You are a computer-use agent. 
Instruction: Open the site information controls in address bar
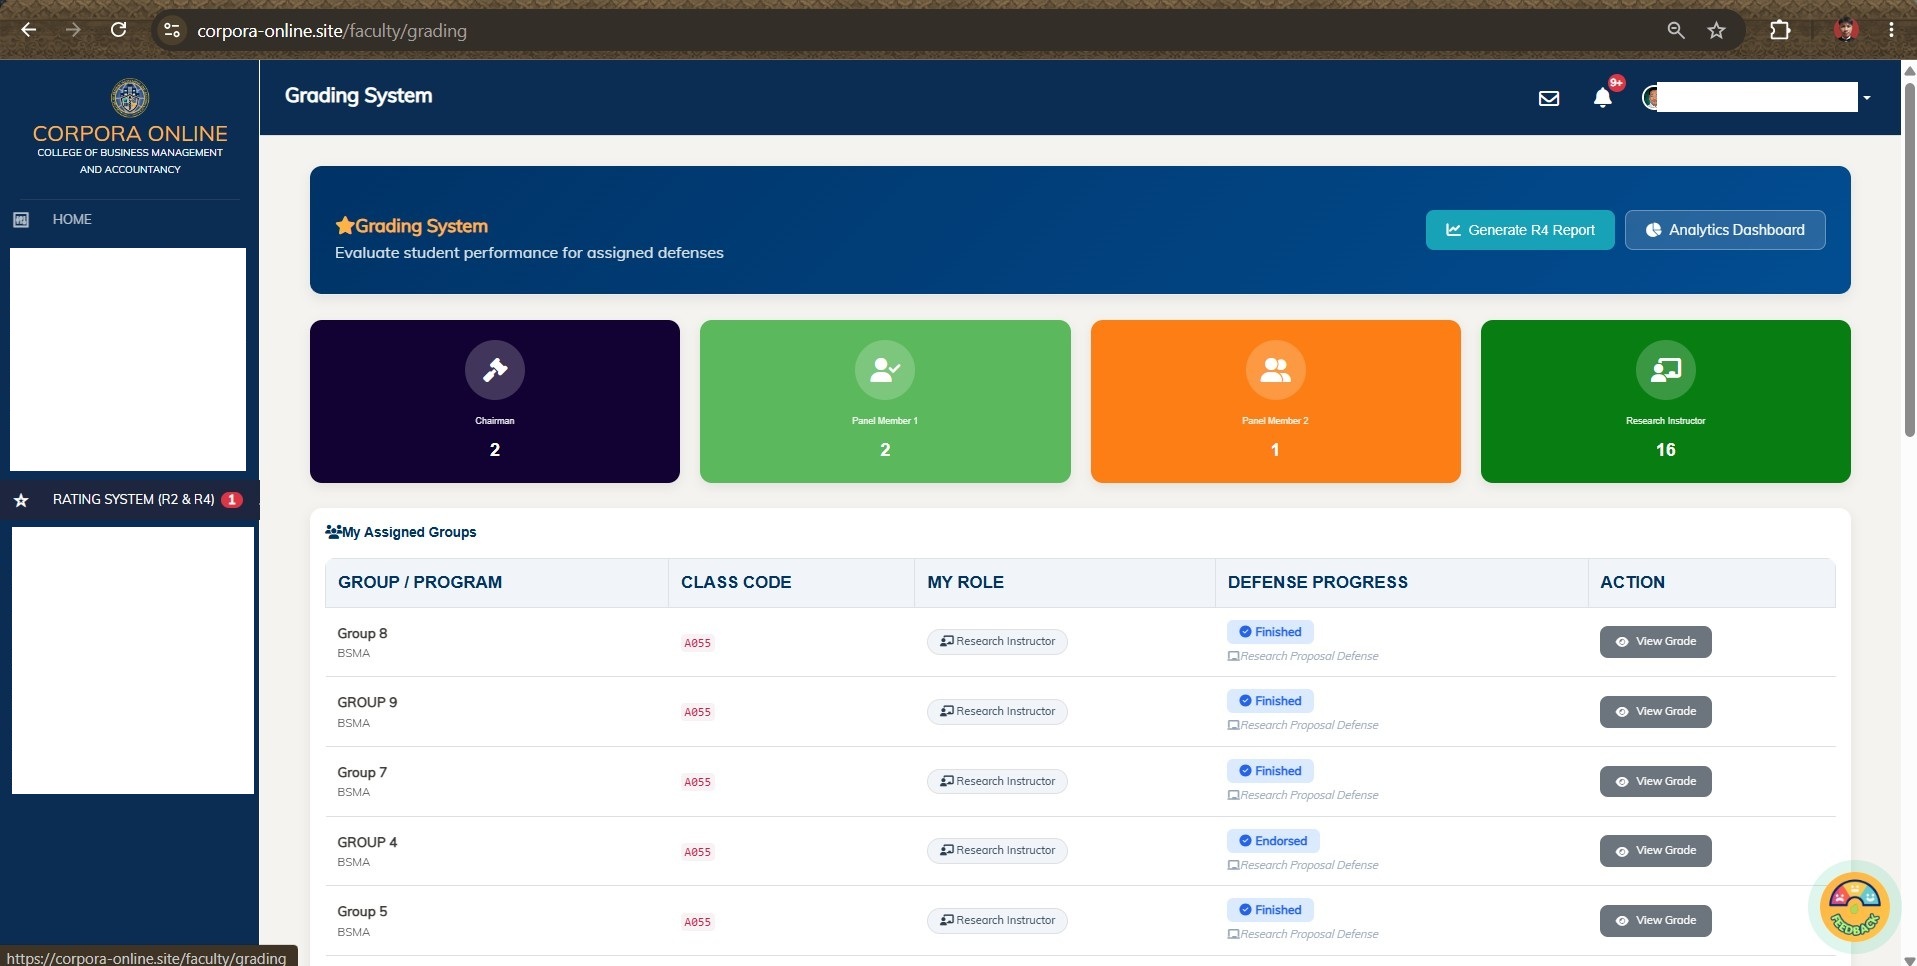(172, 30)
